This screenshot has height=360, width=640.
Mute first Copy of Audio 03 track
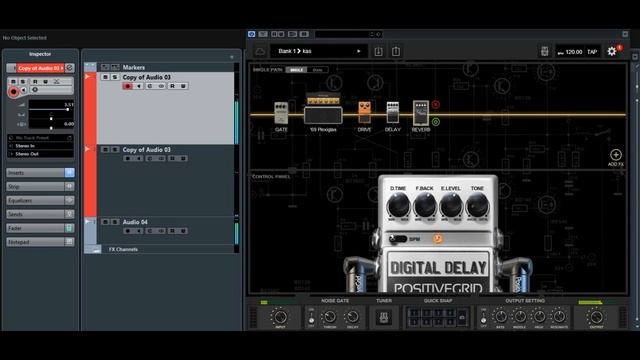(x=105, y=77)
